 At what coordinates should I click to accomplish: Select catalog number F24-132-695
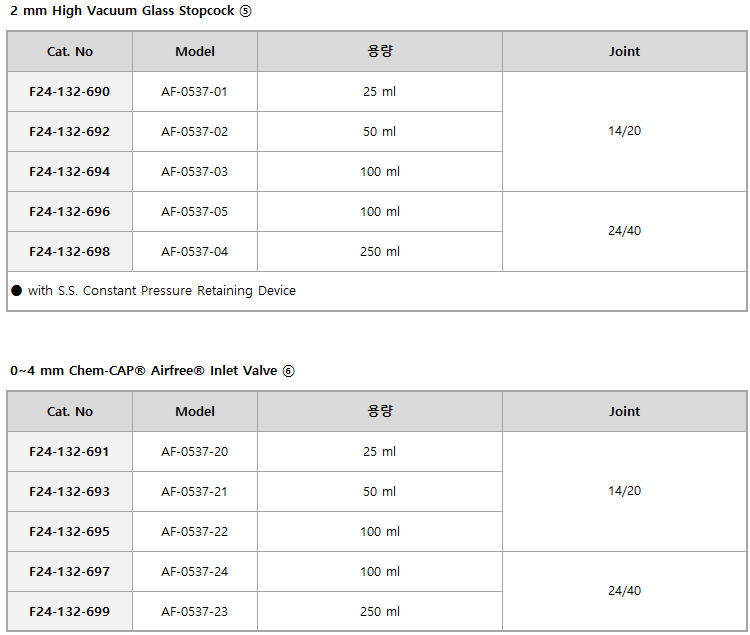pos(70,532)
